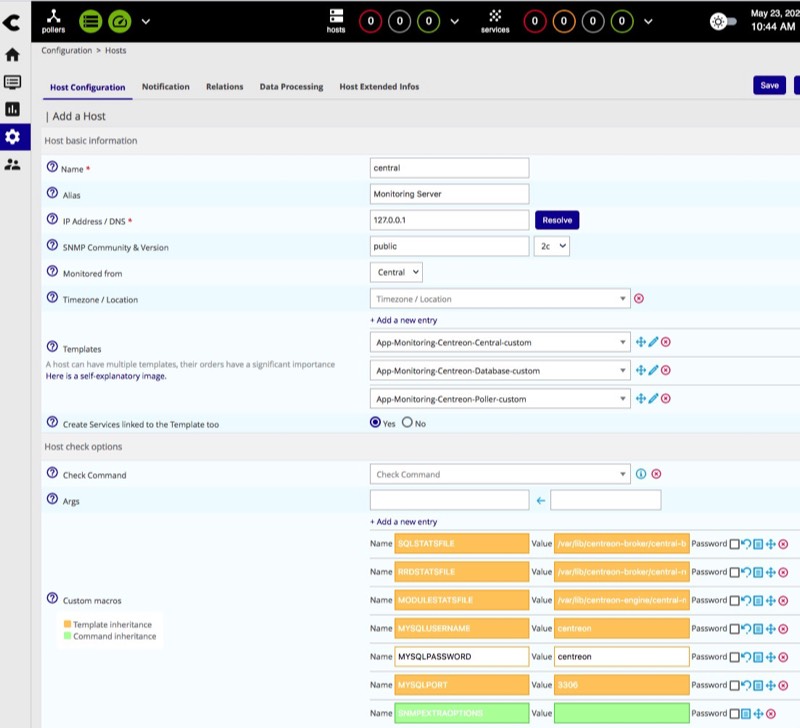Go to Home in the sidebar
Screen dimensions: 800x728
(13, 55)
